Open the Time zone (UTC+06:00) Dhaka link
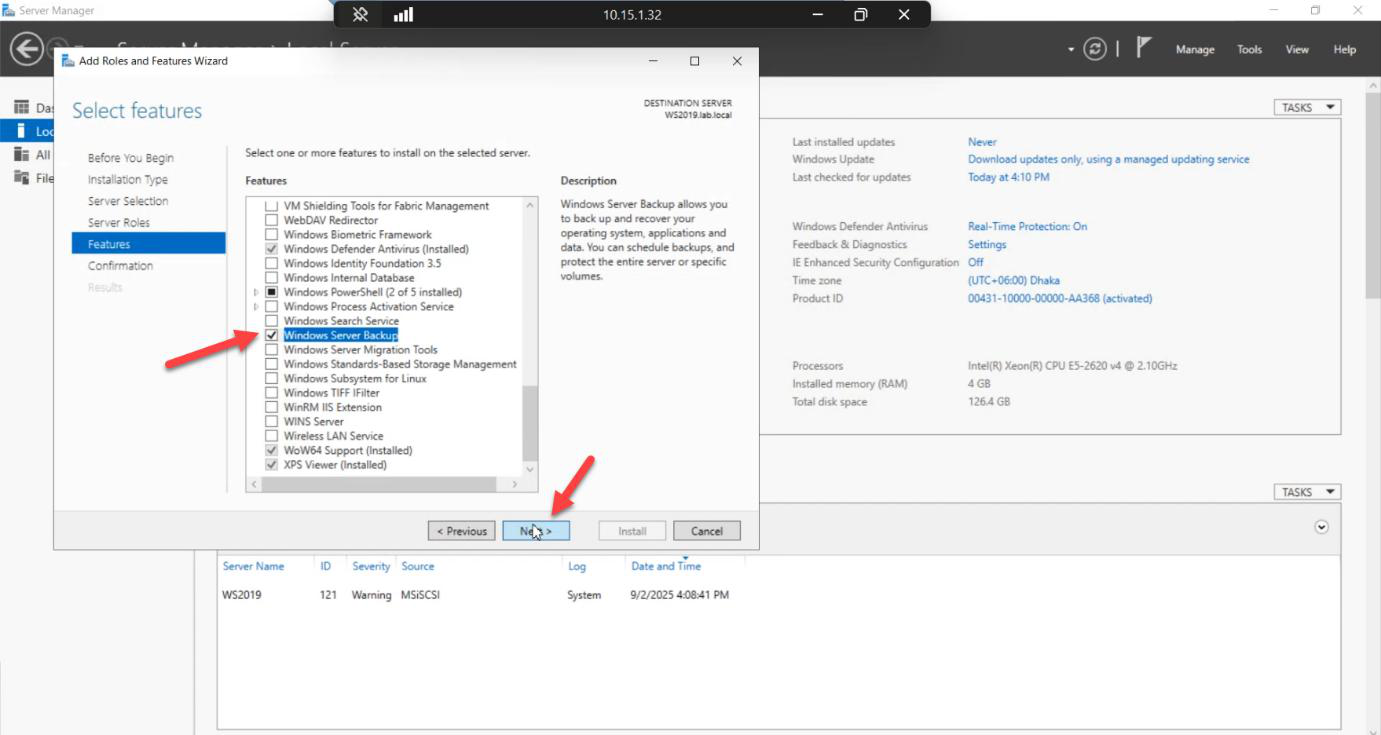Image resolution: width=1381 pixels, height=735 pixels. (x=1013, y=280)
